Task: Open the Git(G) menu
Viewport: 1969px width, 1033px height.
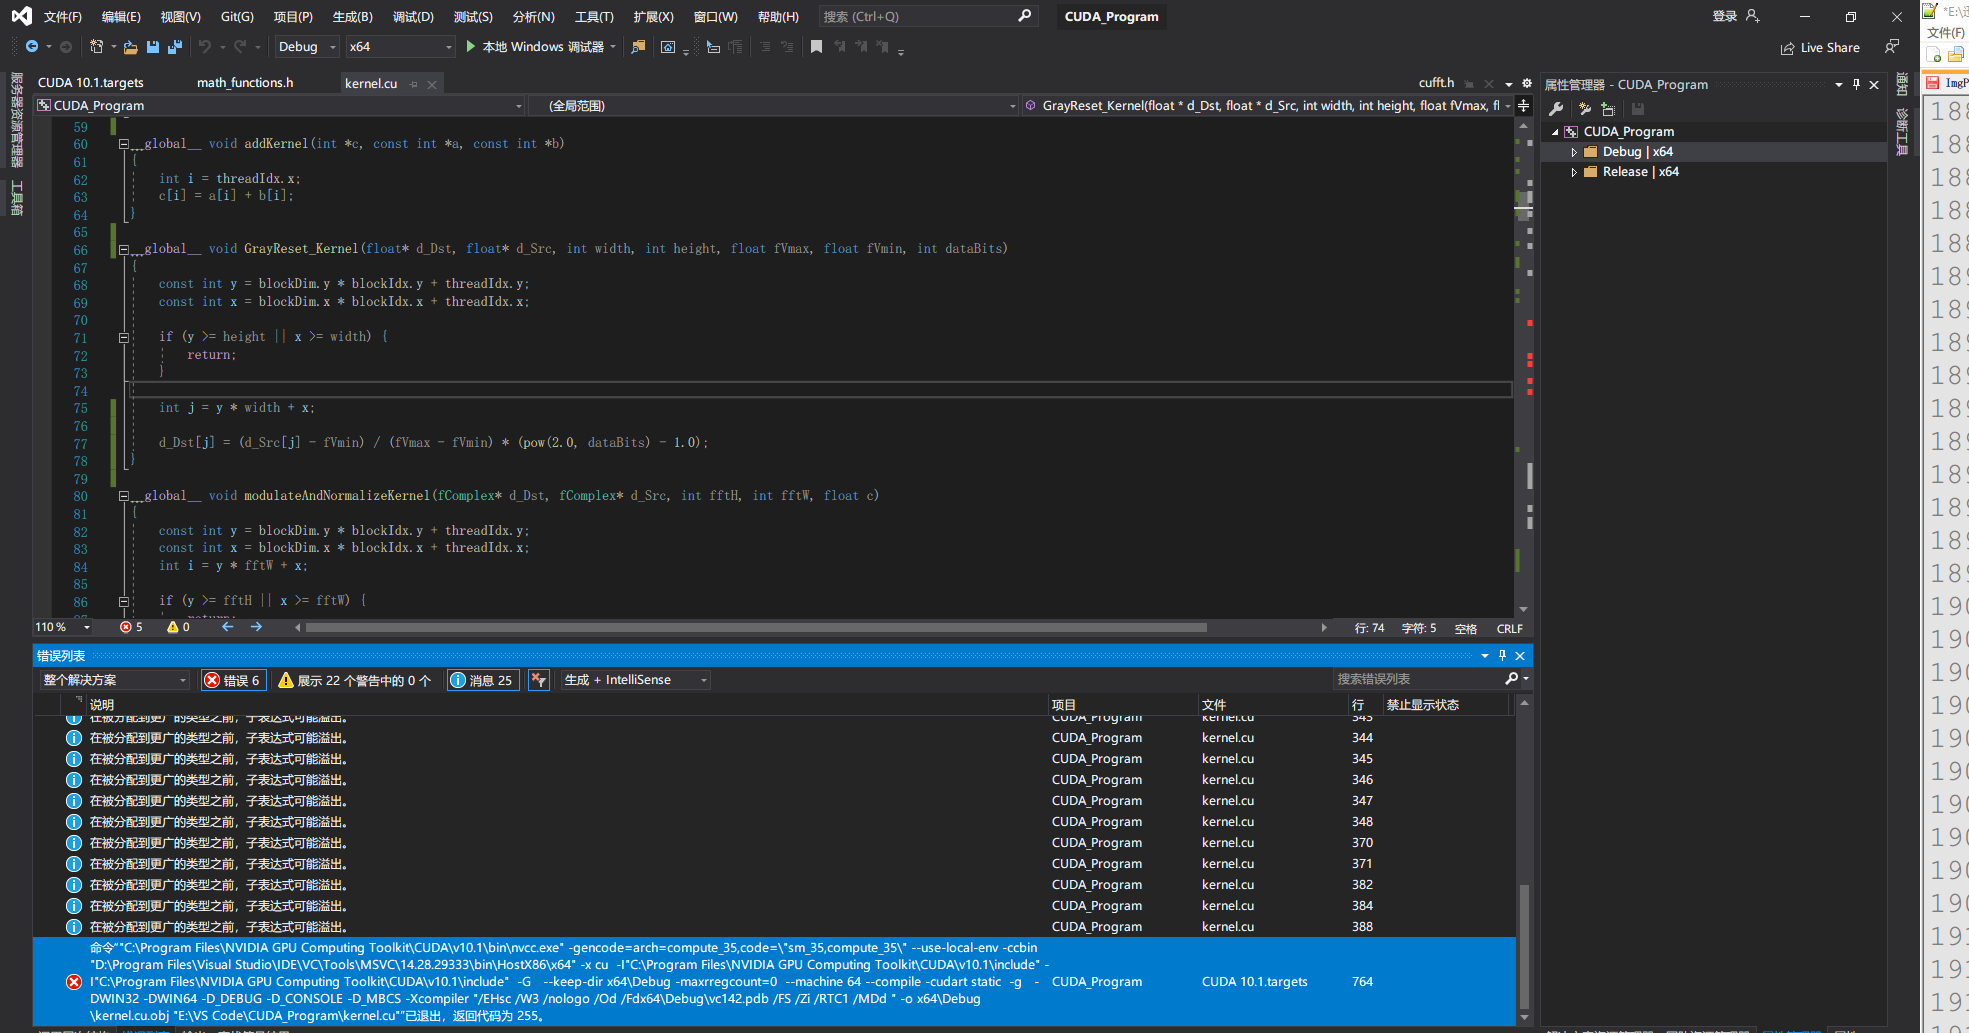Action: click(237, 17)
